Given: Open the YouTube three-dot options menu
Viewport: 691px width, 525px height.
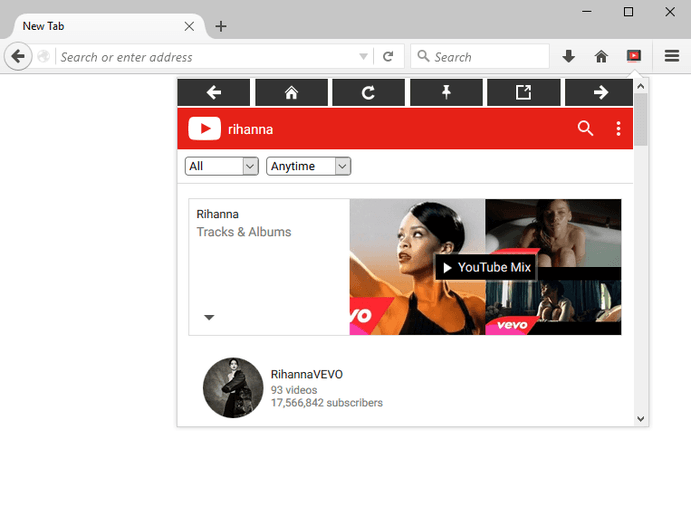Looking at the screenshot, I should click(x=618, y=128).
